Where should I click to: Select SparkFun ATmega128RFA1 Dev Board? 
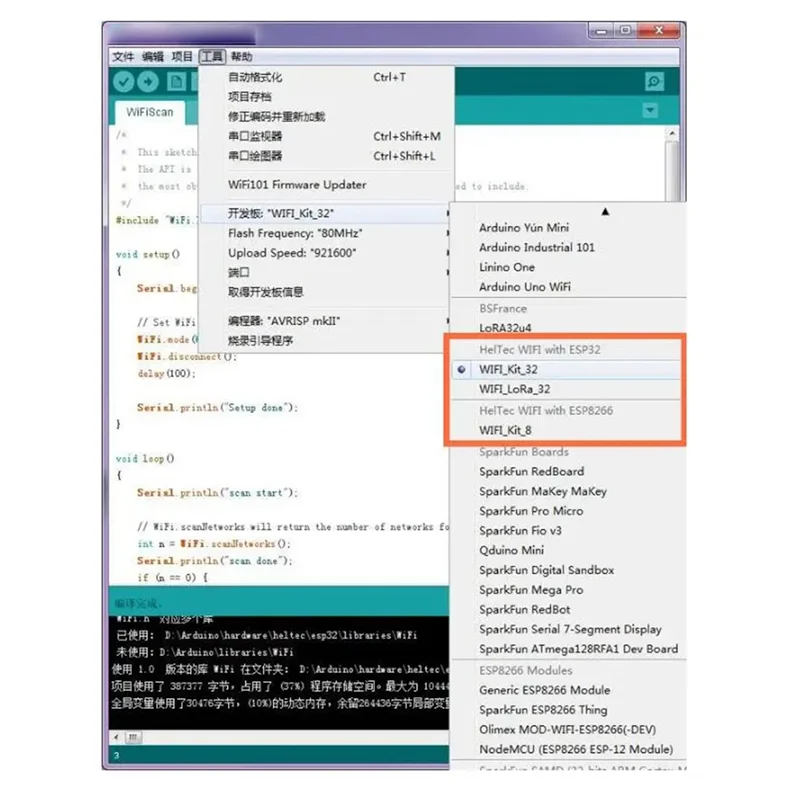(x=568, y=649)
